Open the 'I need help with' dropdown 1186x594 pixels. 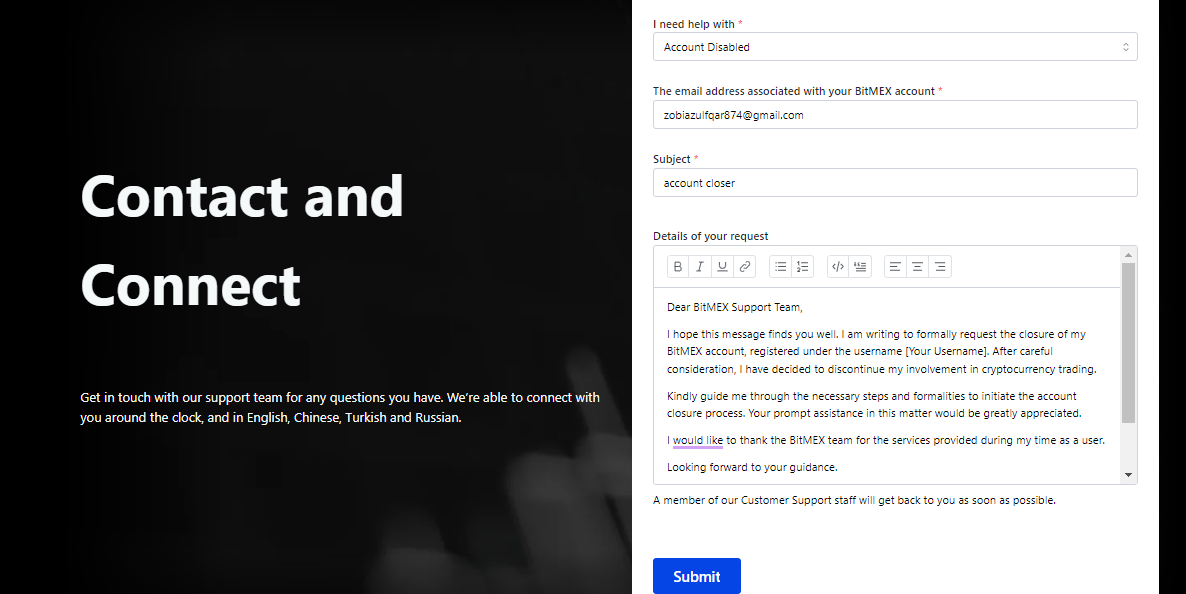pos(895,47)
